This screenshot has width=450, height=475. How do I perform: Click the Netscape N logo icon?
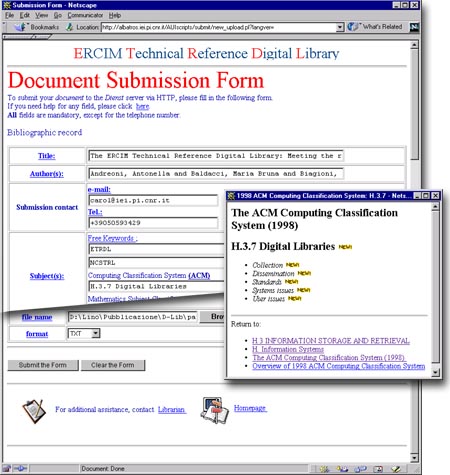pyautogui.click(x=414, y=27)
